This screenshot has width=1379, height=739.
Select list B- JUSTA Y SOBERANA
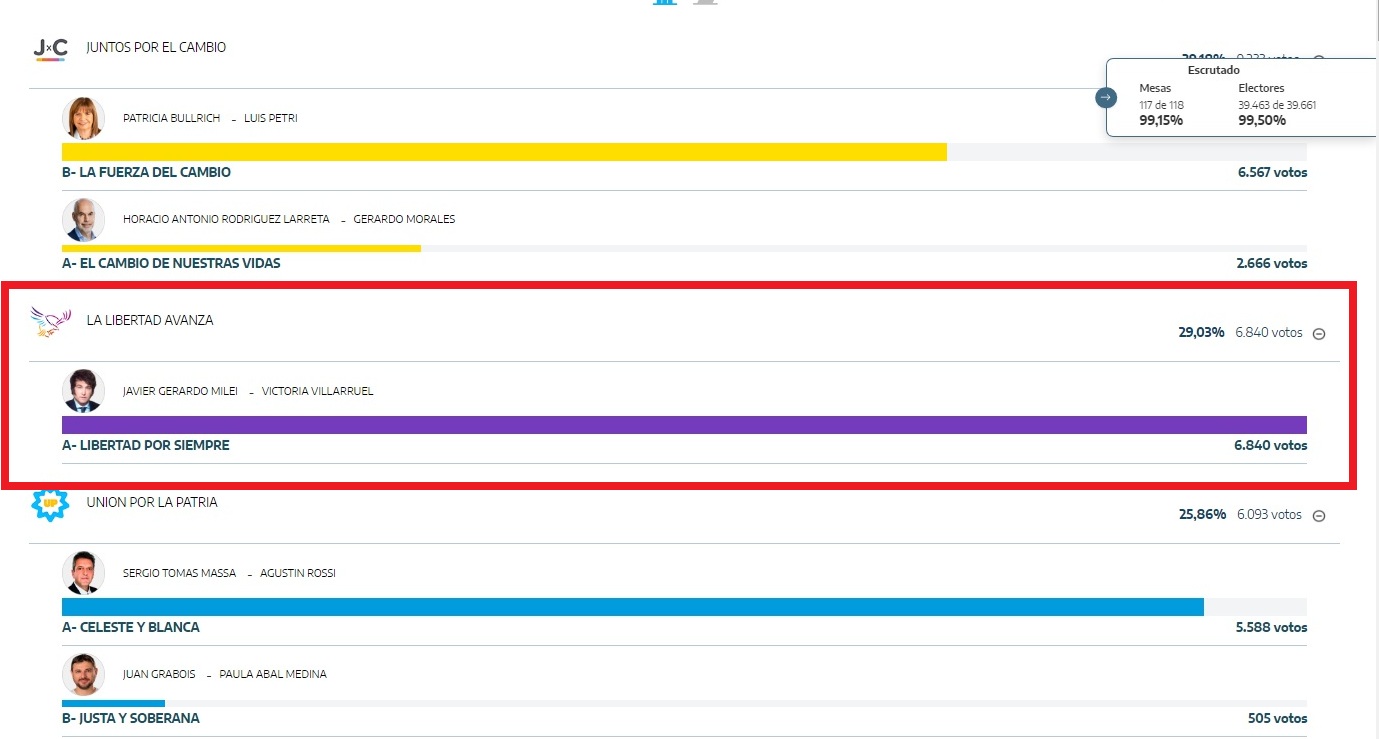tap(130, 718)
